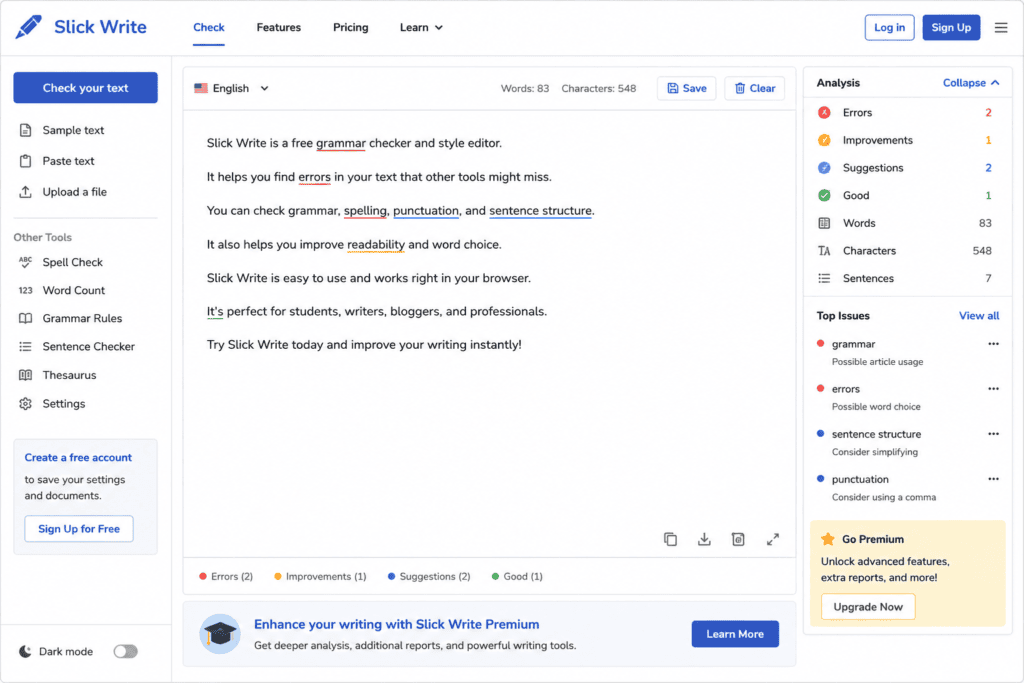Click the Log in button
The width and height of the screenshot is (1024, 683).
tap(889, 27)
